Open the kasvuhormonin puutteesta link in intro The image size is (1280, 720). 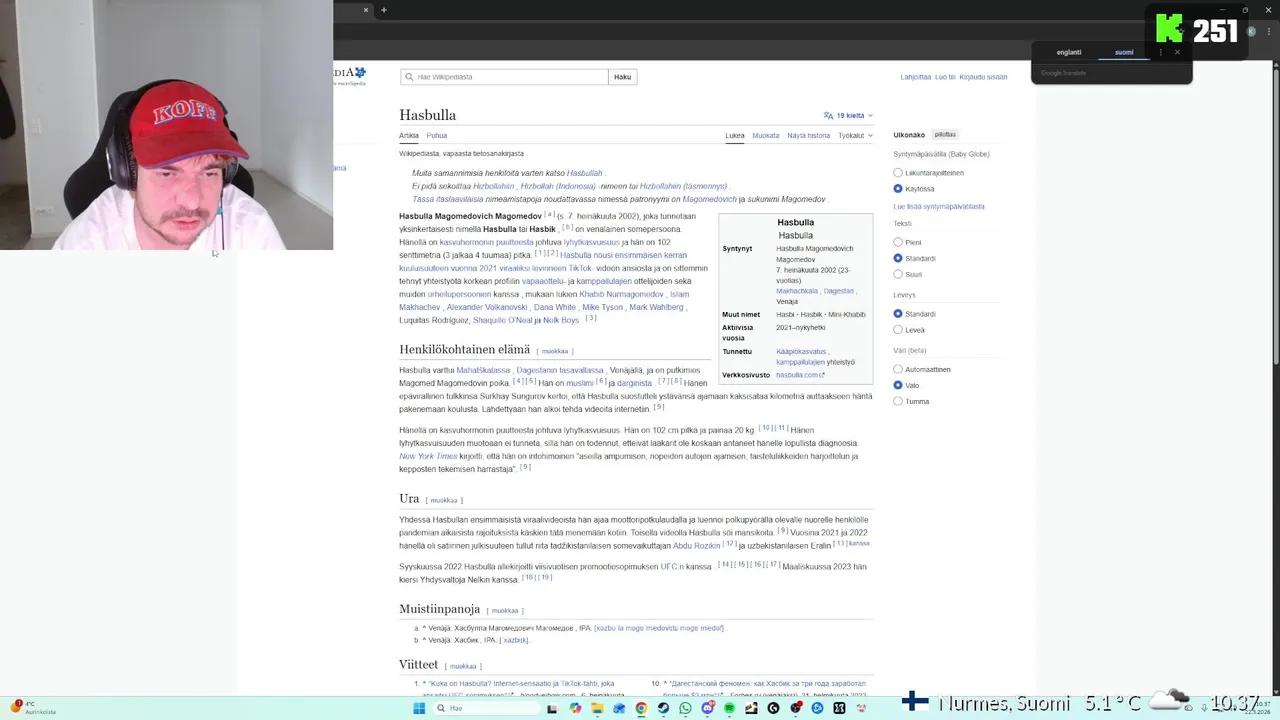(486, 242)
